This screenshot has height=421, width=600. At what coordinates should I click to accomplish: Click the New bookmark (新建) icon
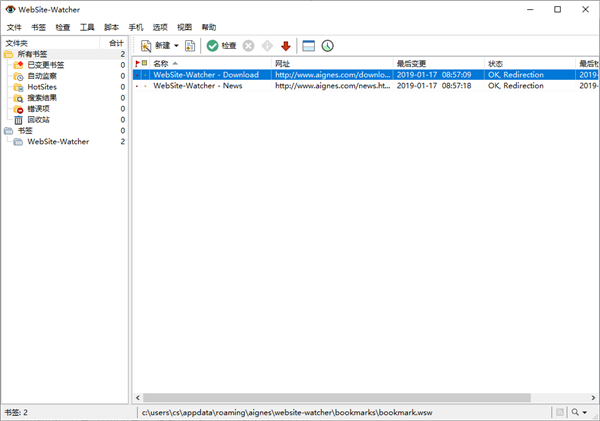pyautogui.click(x=146, y=46)
